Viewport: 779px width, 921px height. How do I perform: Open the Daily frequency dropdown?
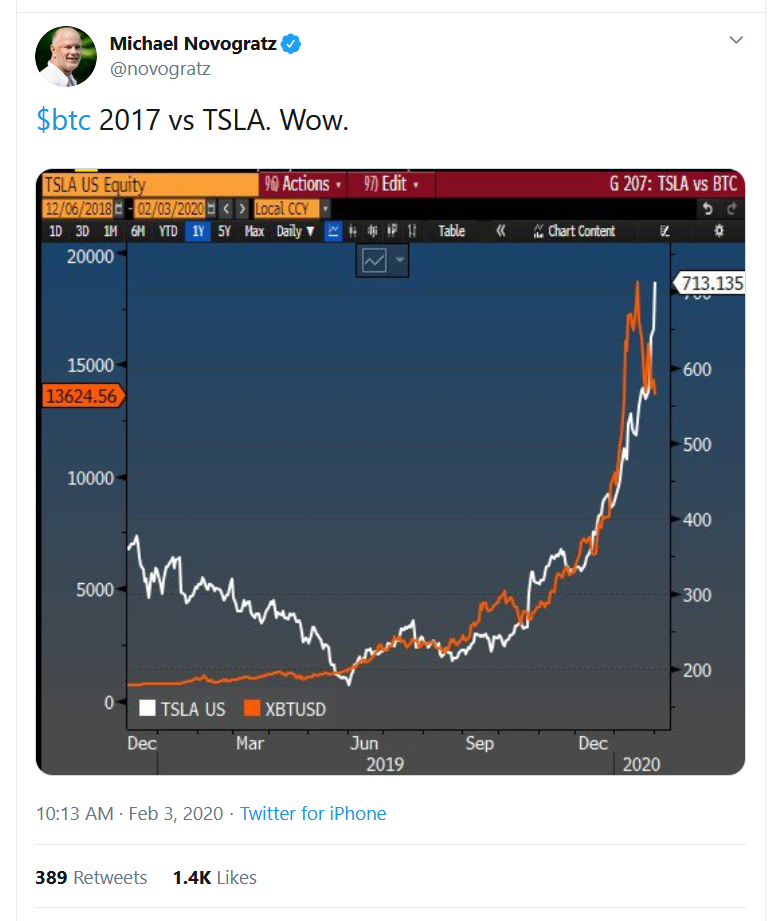tap(296, 231)
